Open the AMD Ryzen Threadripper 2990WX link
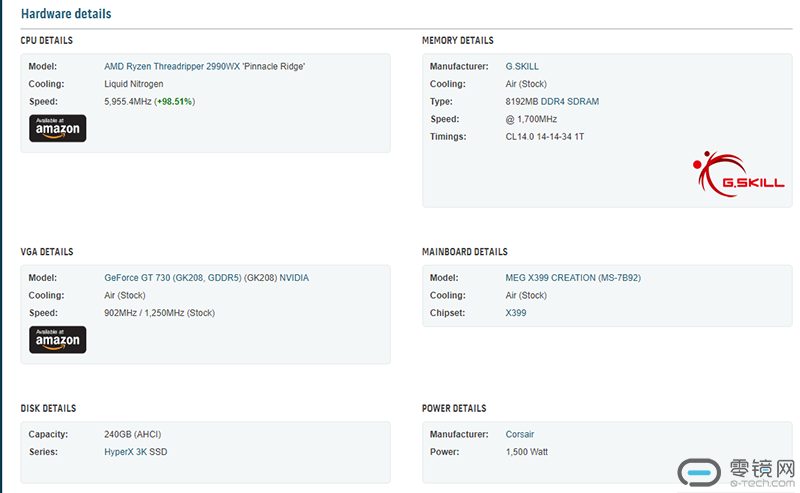800x493 pixels. point(204,66)
